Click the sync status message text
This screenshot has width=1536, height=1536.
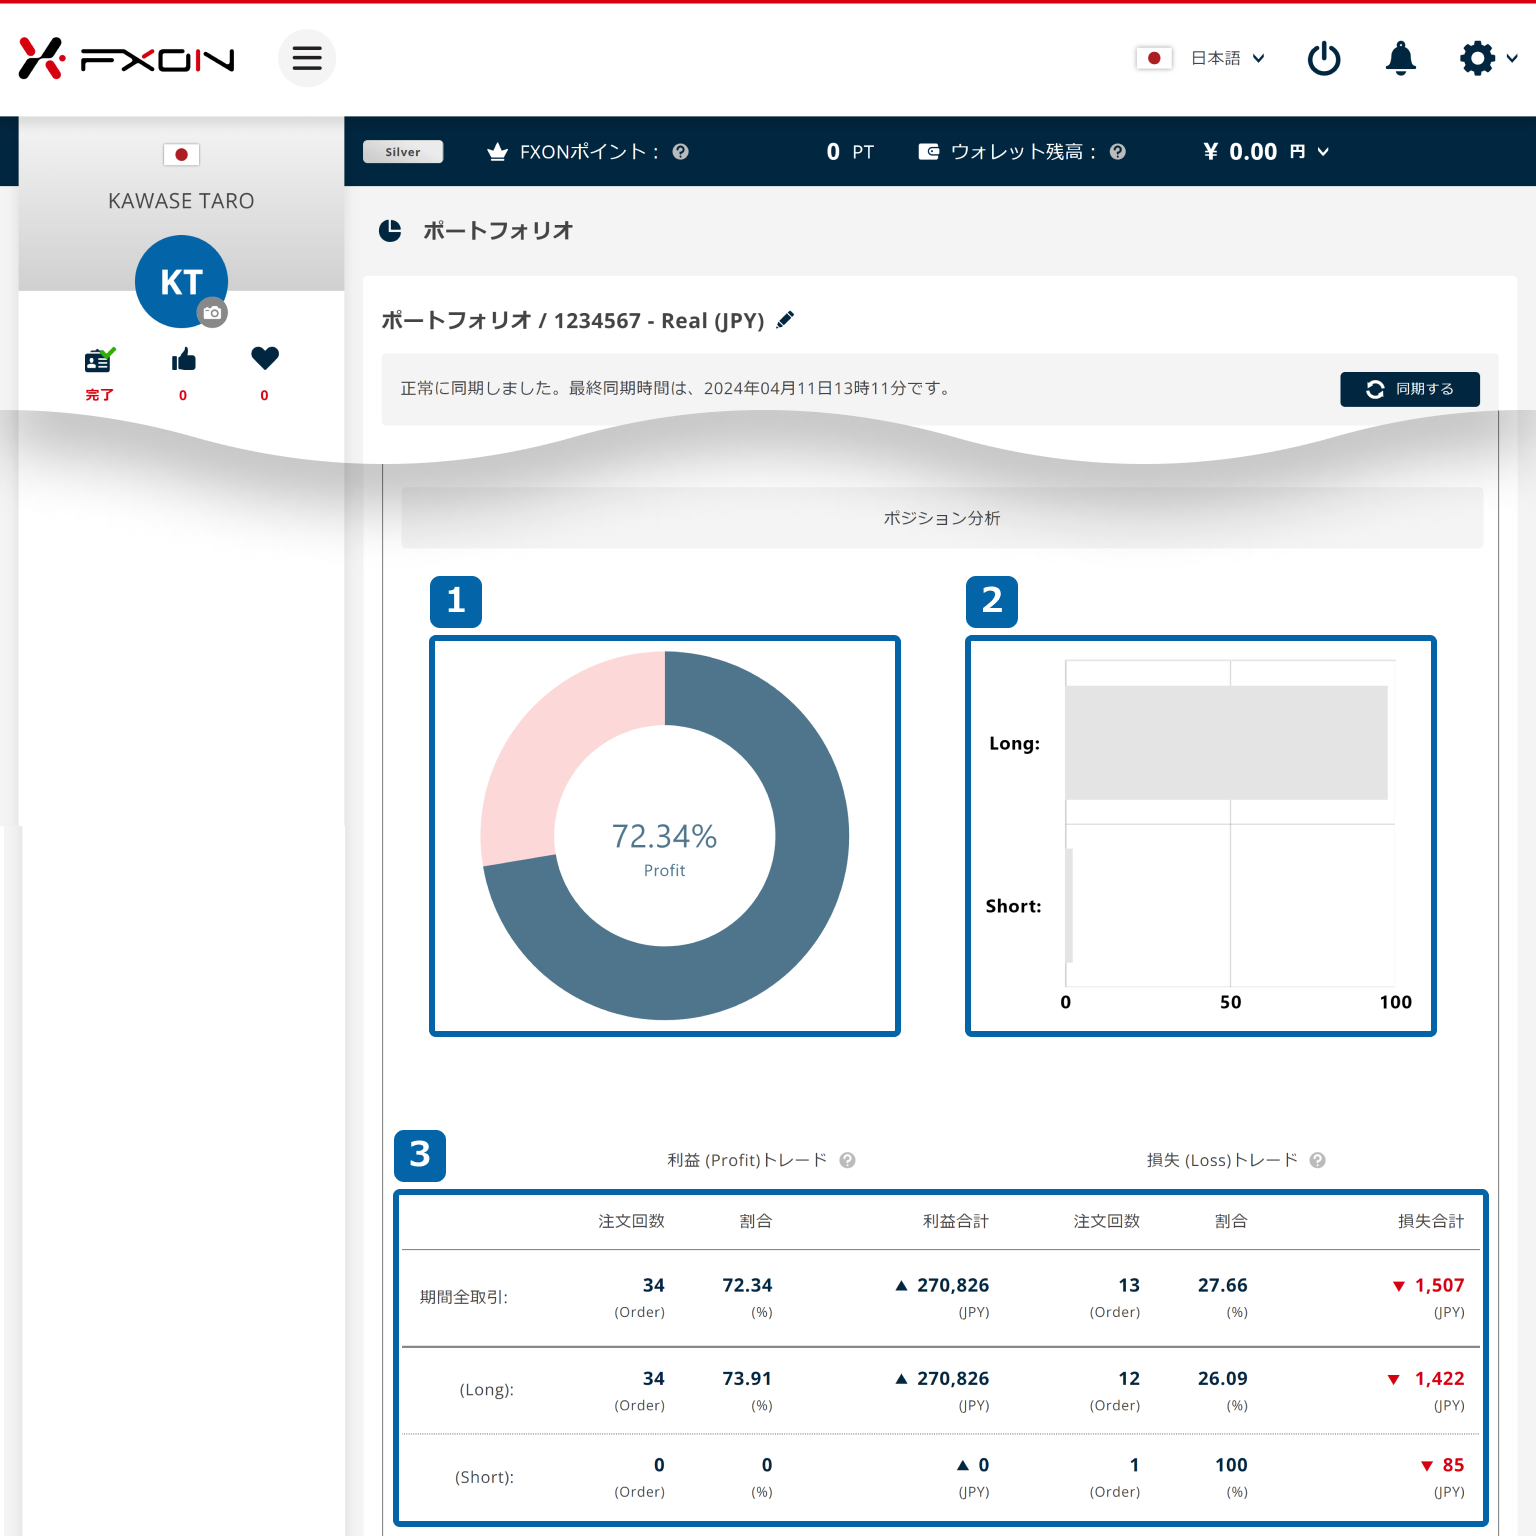(x=677, y=388)
